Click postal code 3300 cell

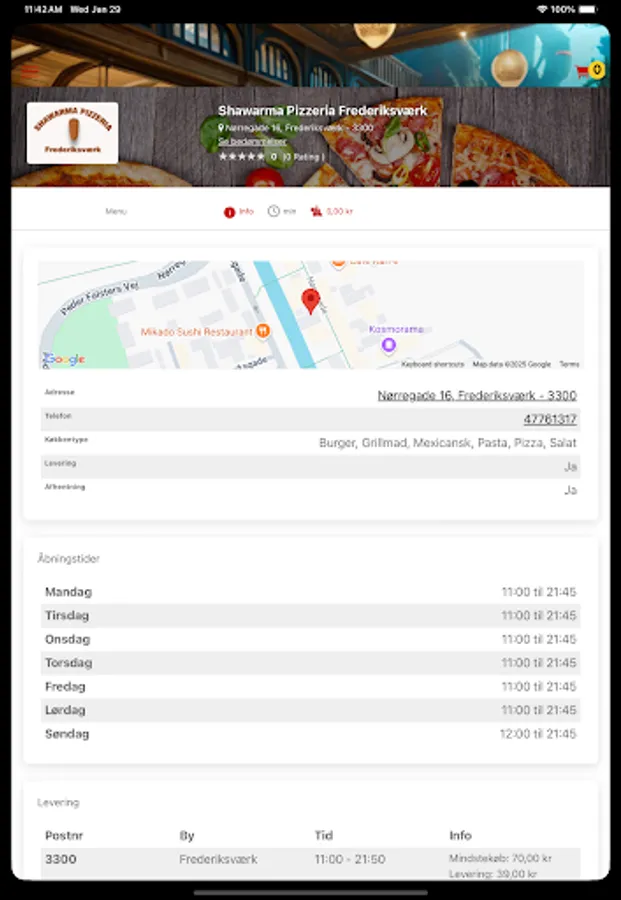61,859
